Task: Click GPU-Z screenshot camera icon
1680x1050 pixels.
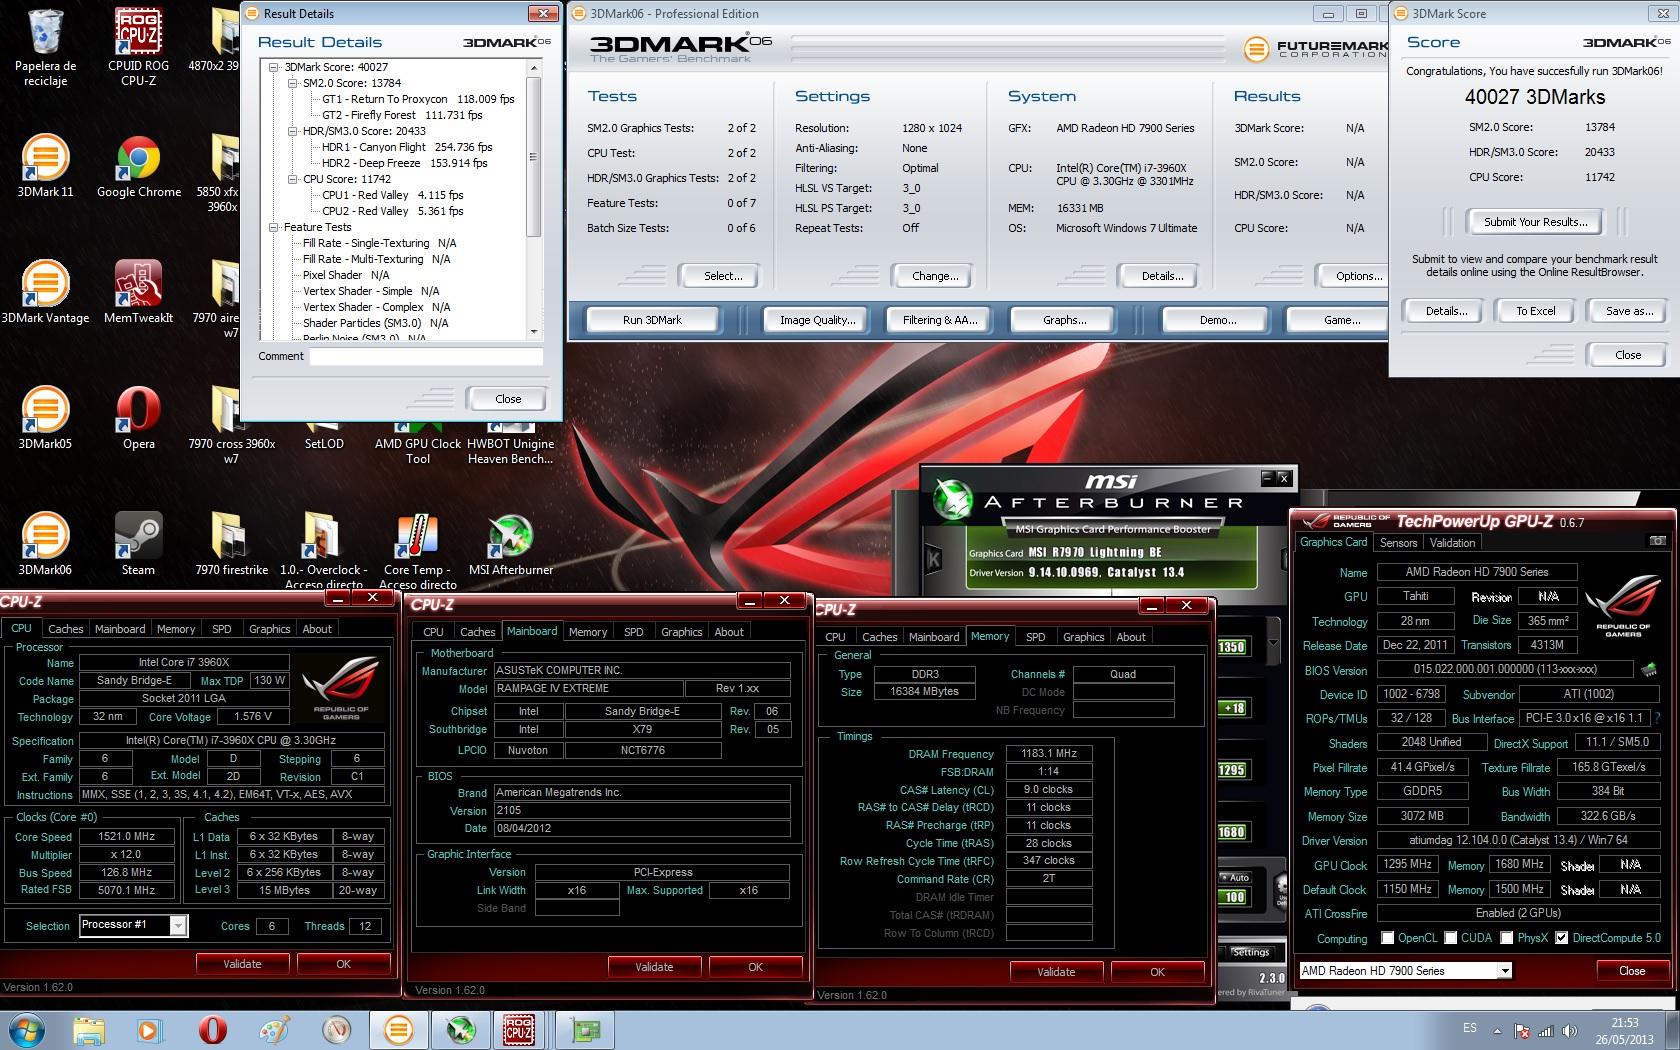Action: tap(1657, 541)
